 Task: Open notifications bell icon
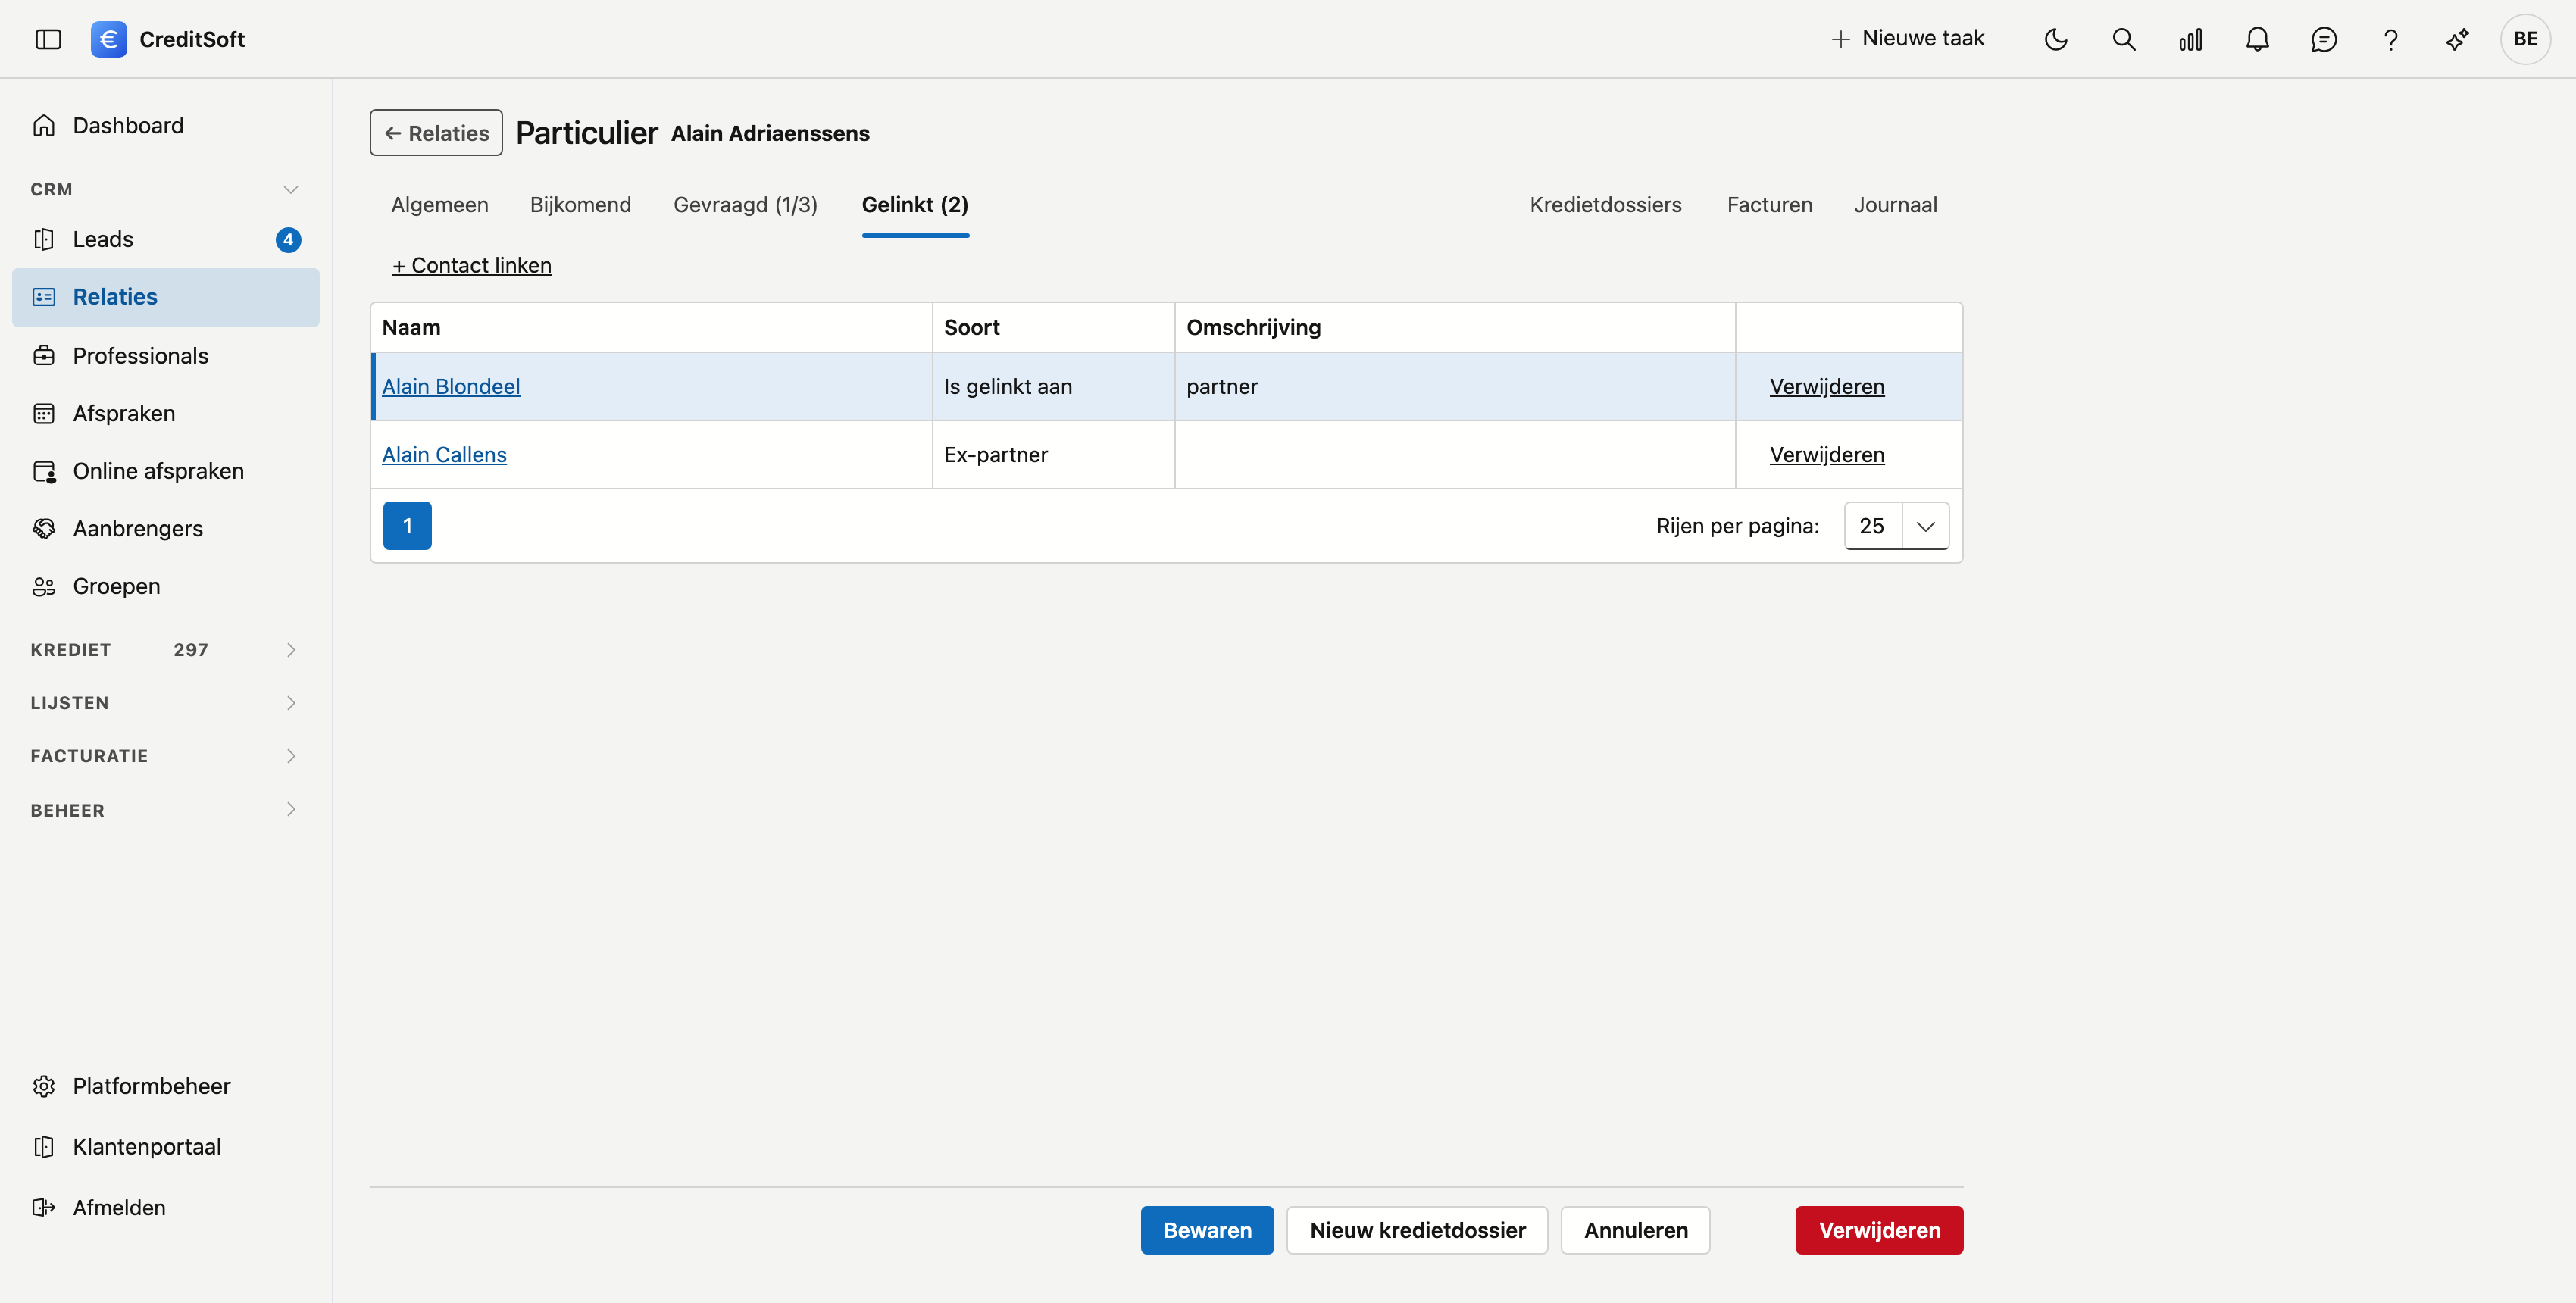pyautogui.click(x=2257, y=39)
